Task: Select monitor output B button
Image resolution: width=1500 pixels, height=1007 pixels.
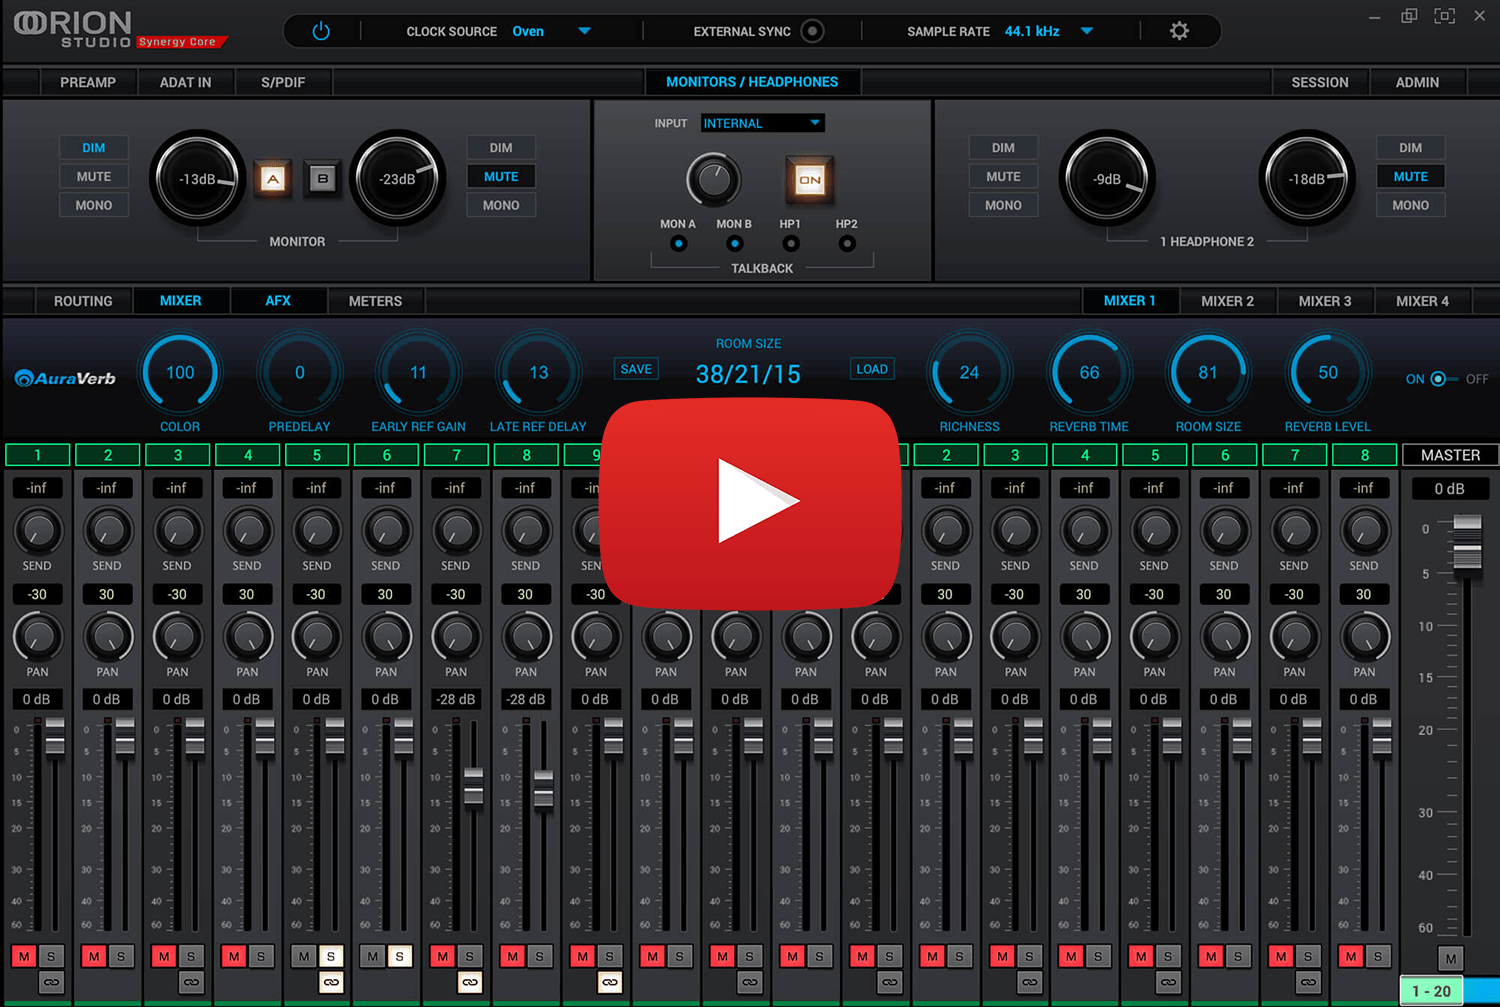Action: point(322,179)
